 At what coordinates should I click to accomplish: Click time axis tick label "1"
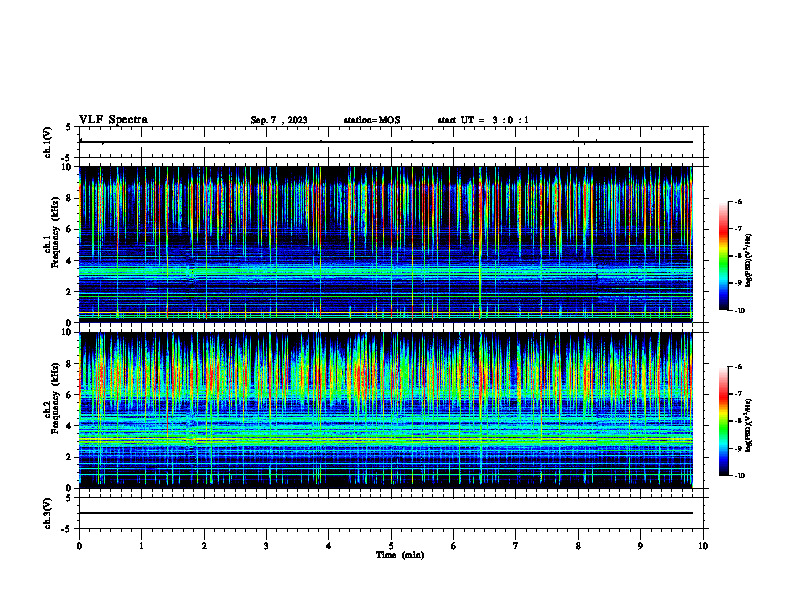(141, 546)
